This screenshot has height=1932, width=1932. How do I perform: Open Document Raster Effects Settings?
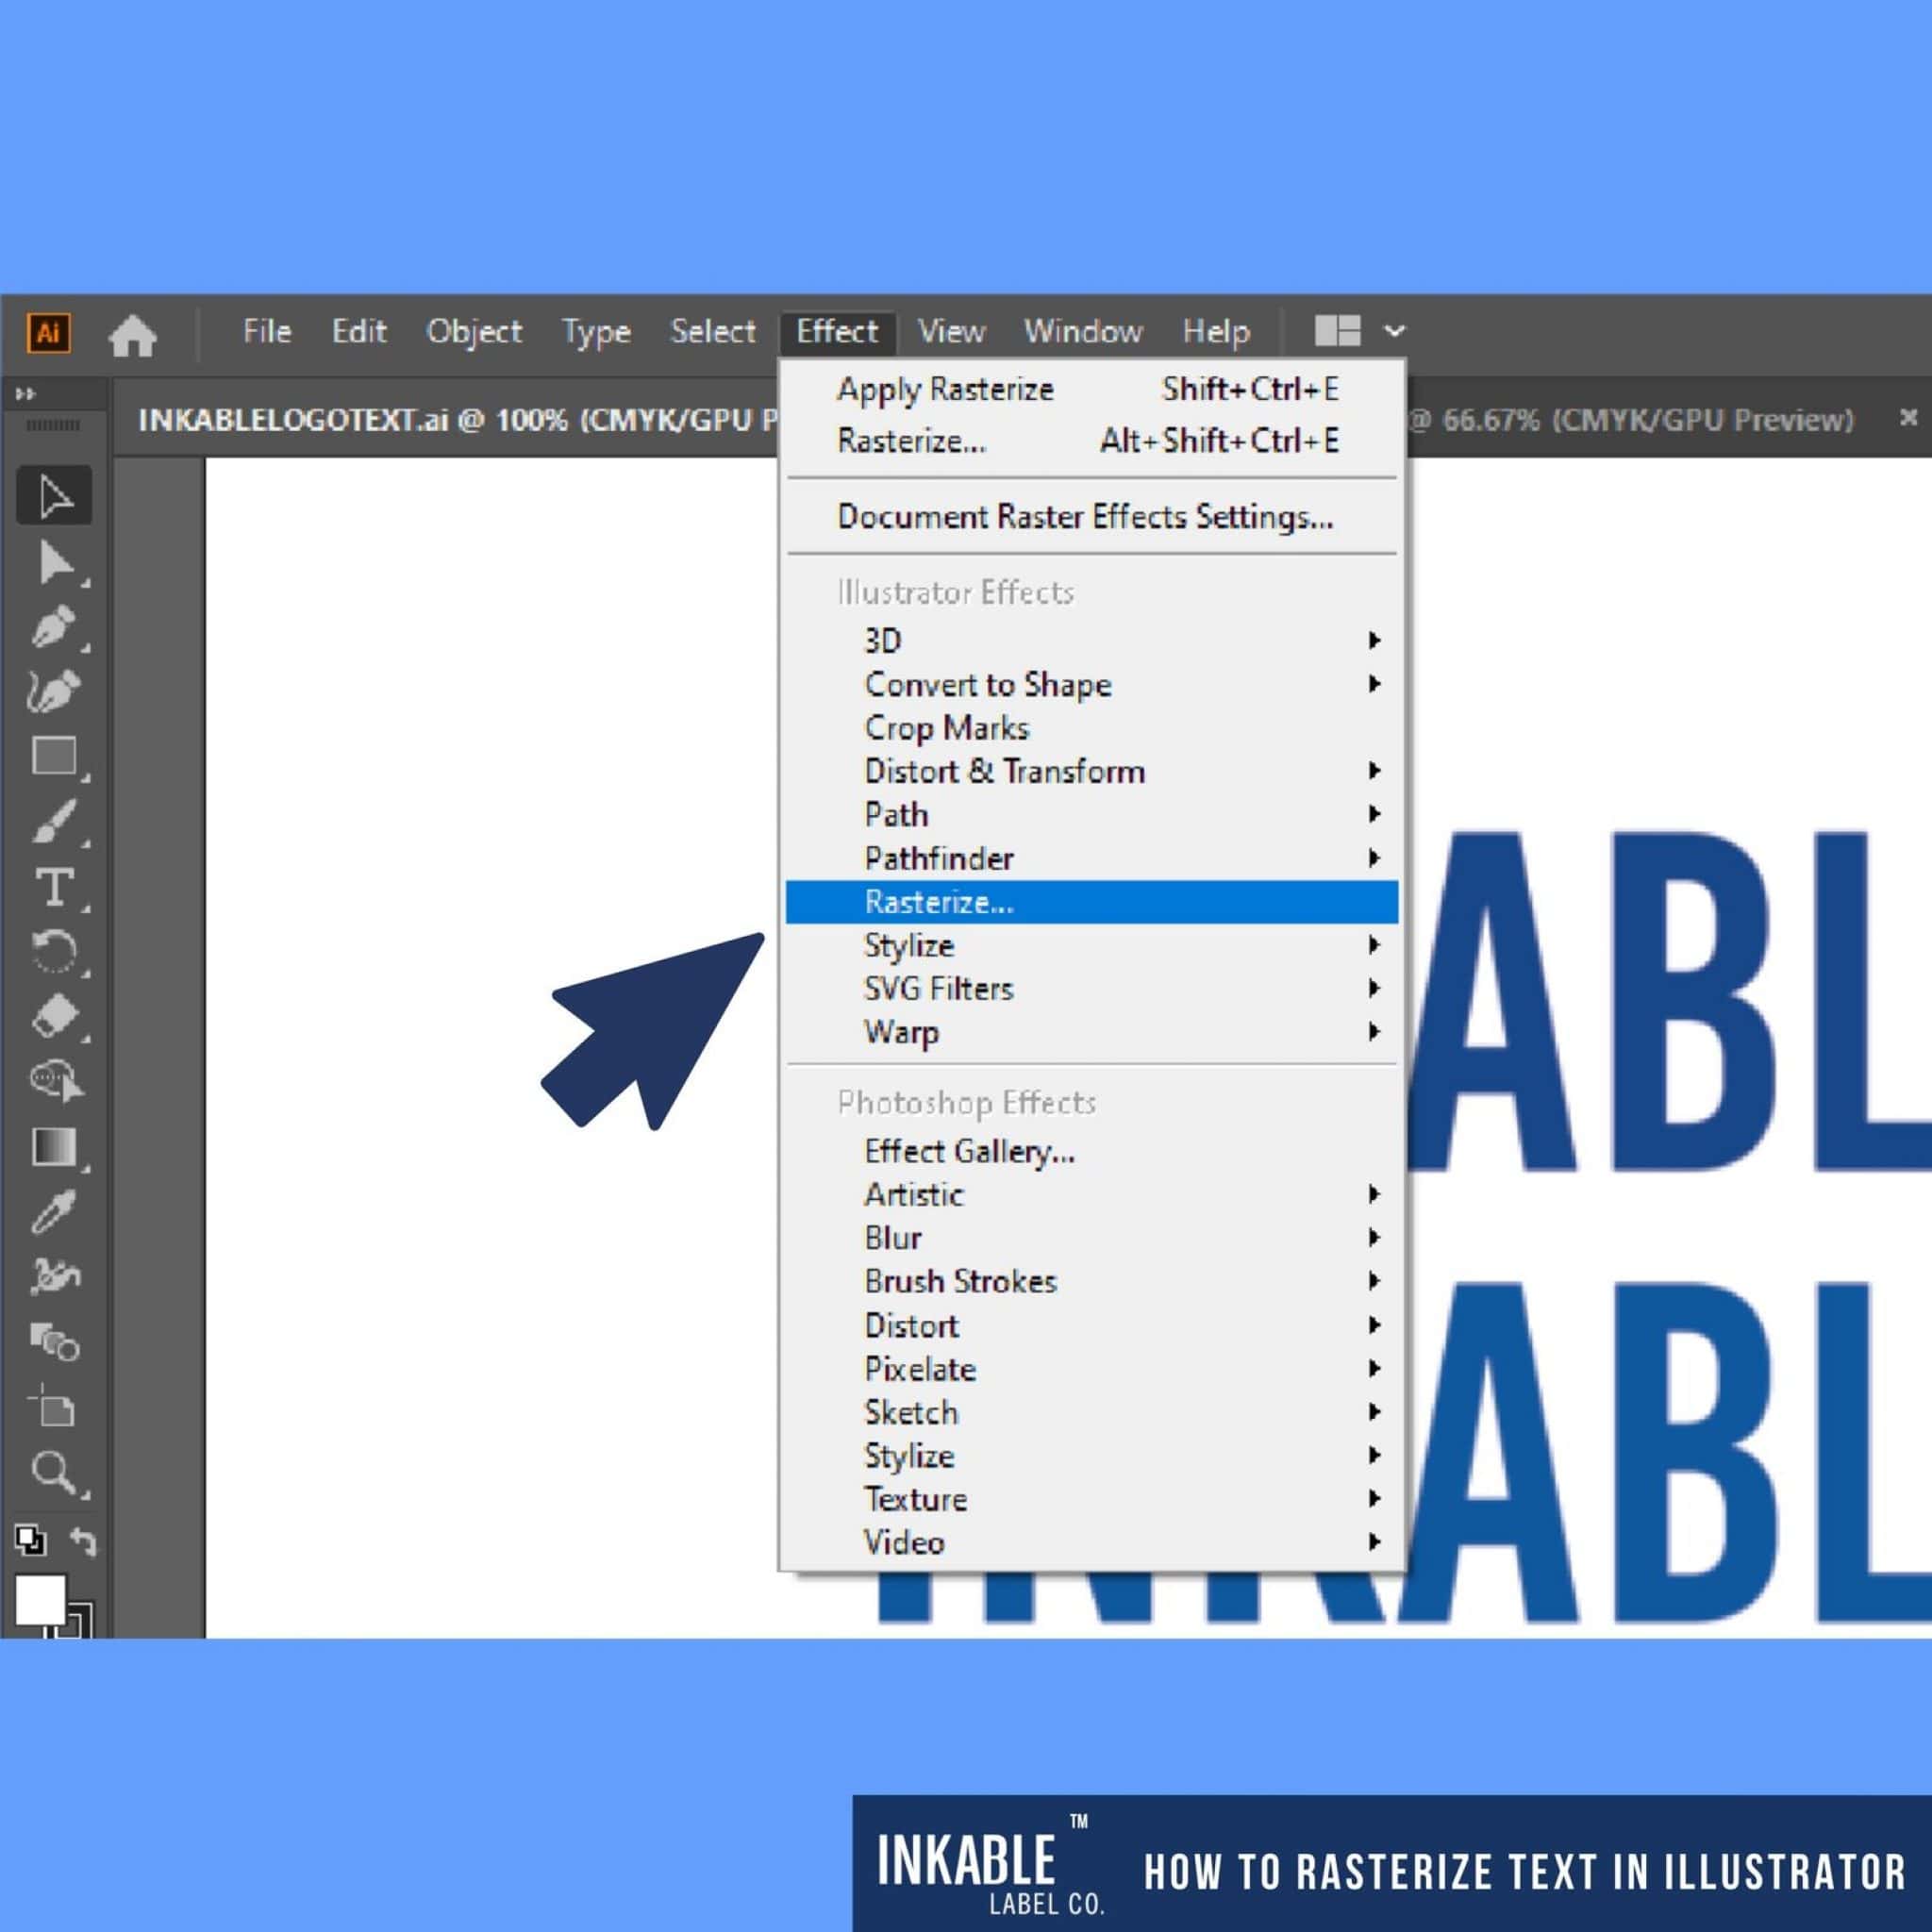1085,517
